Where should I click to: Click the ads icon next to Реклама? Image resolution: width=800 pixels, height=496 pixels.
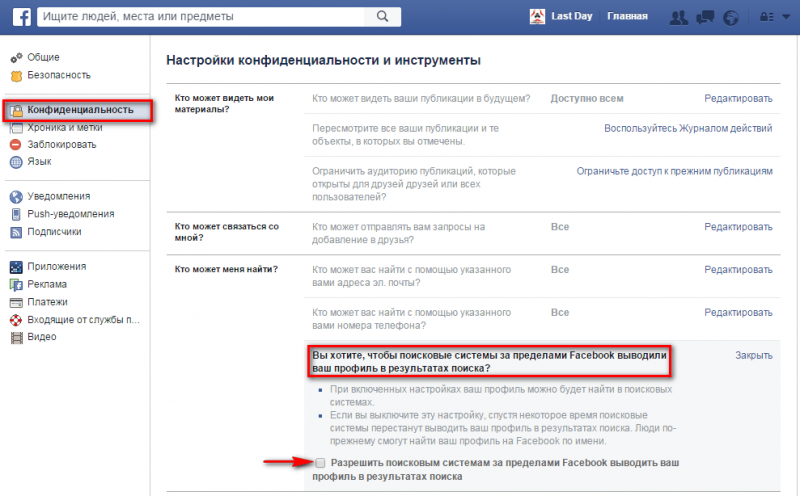[16, 284]
